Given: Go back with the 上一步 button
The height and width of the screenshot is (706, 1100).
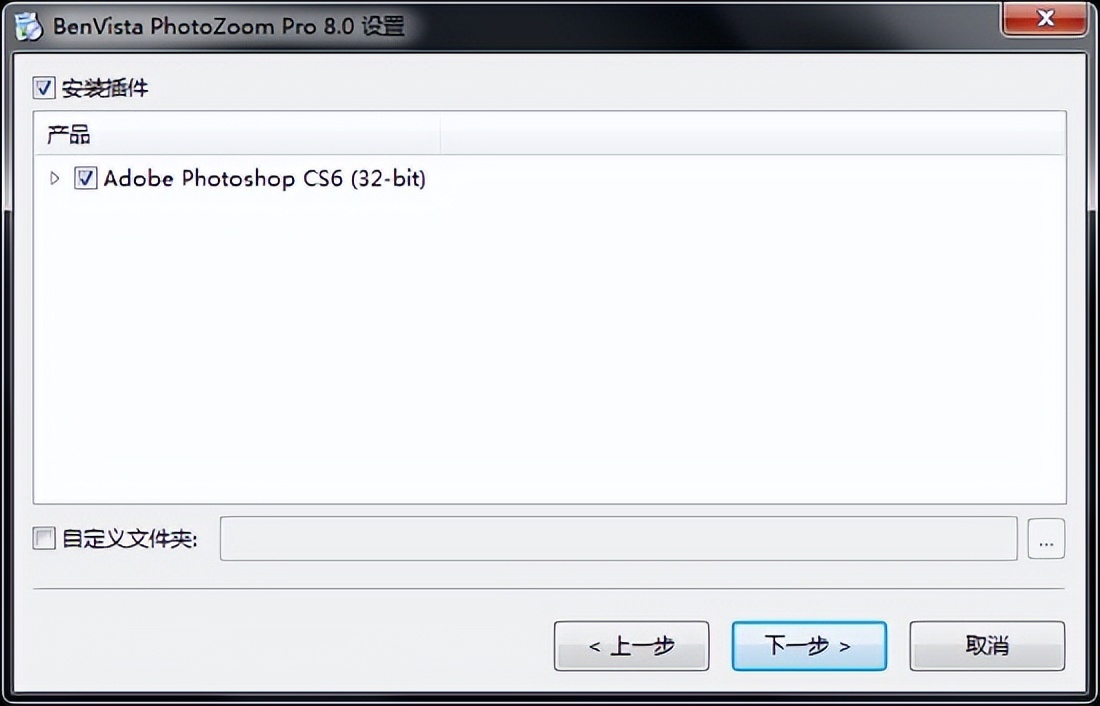Looking at the screenshot, I should (631, 646).
